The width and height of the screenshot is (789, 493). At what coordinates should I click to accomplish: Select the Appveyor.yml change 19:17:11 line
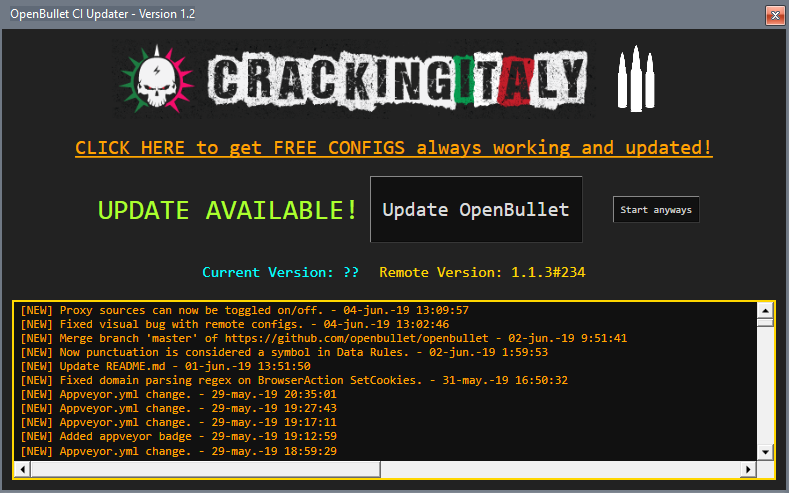click(x=178, y=423)
